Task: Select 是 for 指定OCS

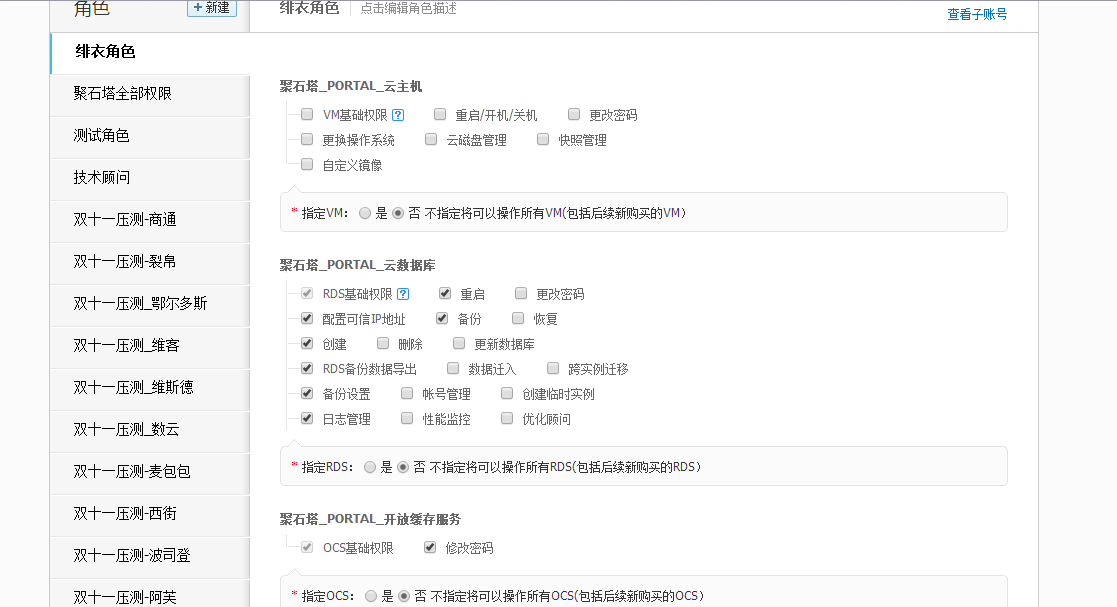Action: click(370, 596)
